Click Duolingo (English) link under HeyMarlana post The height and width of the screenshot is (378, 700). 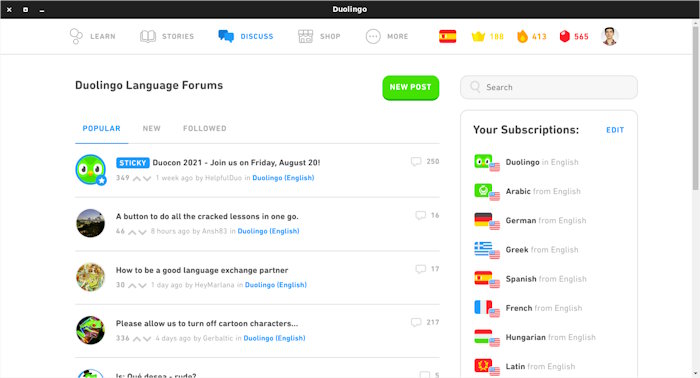point(276,285)
